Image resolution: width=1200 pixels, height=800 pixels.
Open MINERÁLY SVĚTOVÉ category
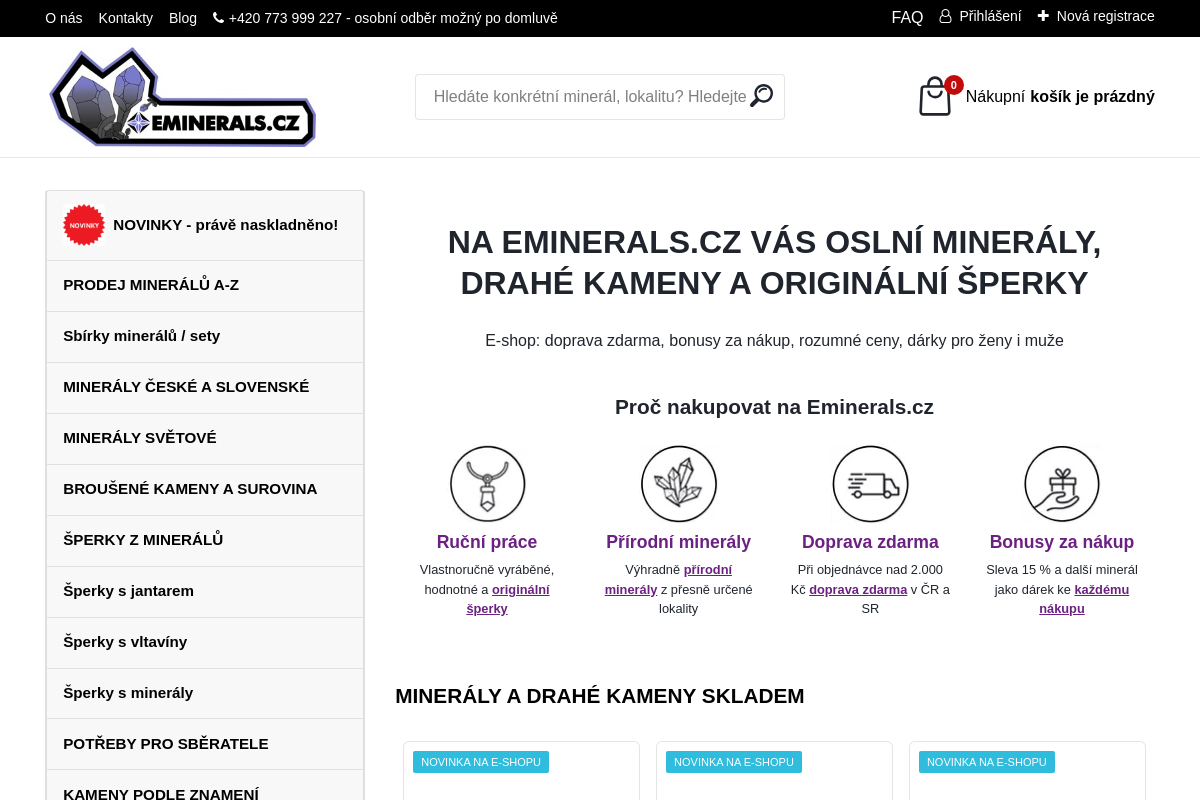point(205,439)
